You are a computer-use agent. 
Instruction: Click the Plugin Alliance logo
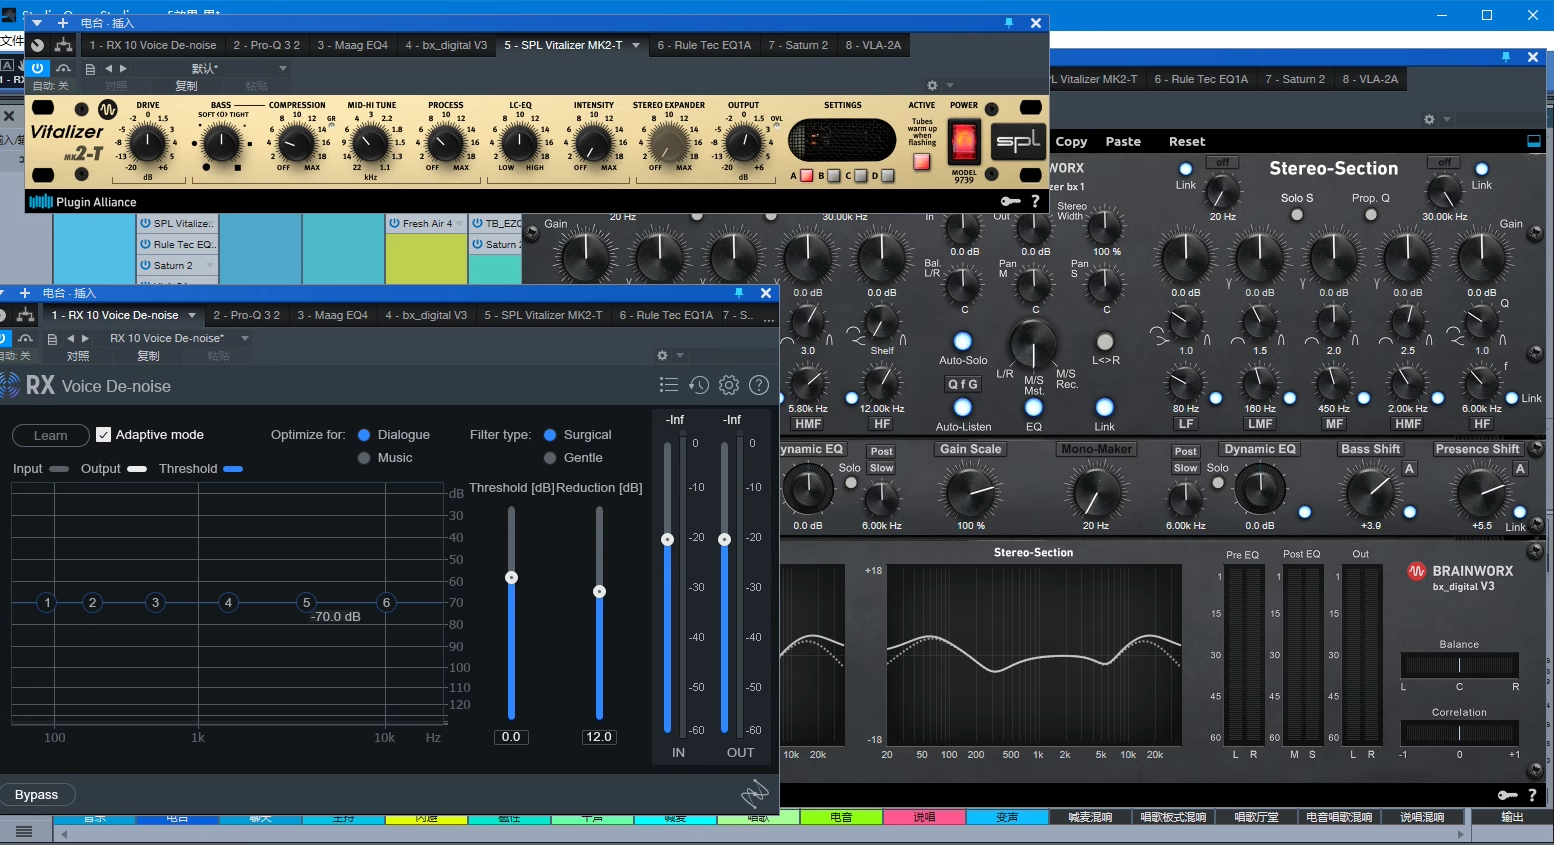coord(83,202)
